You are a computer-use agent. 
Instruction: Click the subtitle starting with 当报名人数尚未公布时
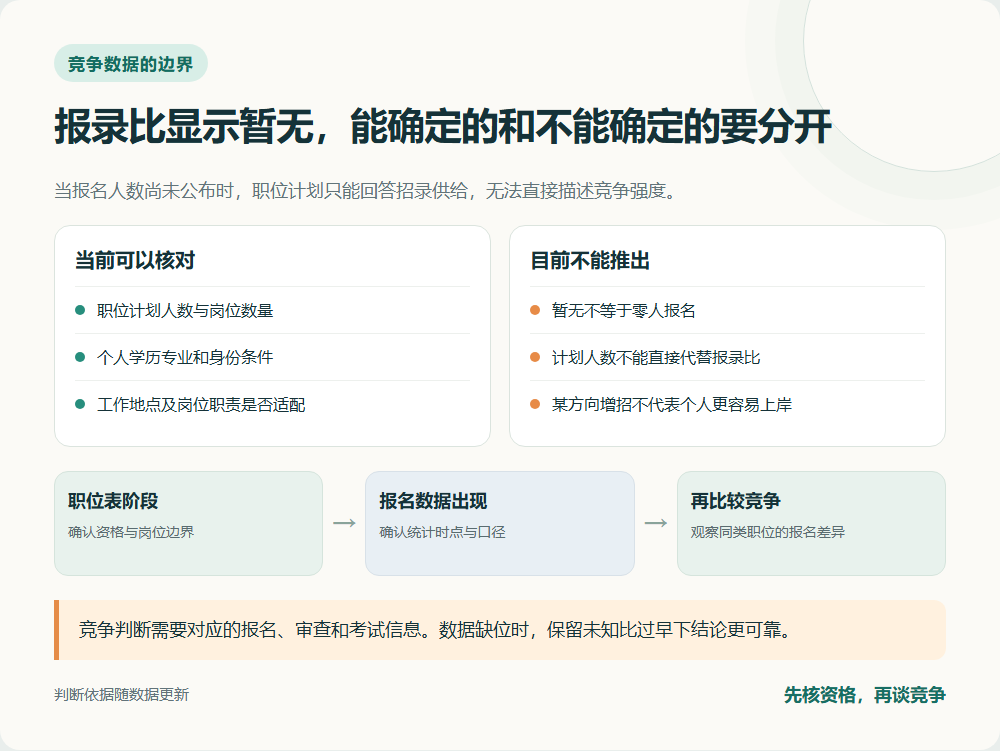click(x=365, y=191)
